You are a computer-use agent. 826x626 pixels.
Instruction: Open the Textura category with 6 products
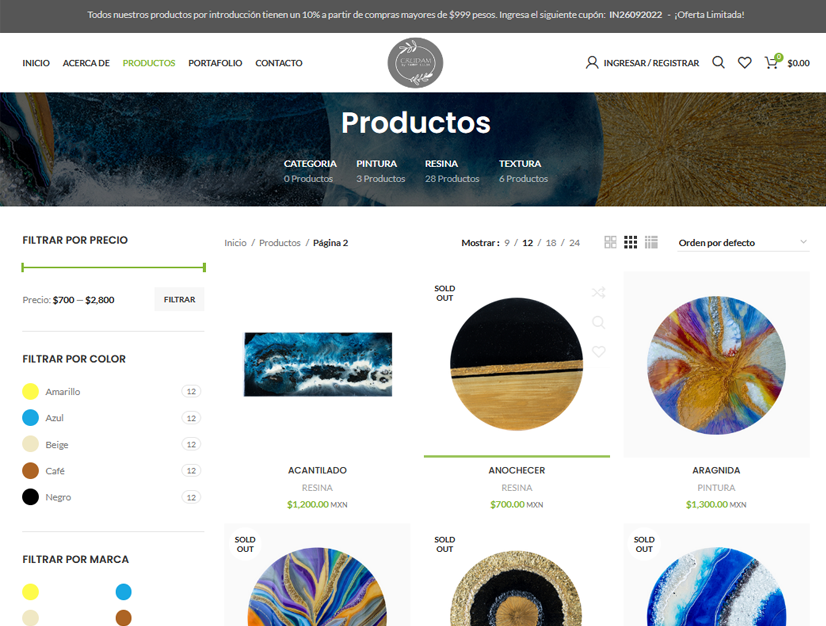coord(523,171)
